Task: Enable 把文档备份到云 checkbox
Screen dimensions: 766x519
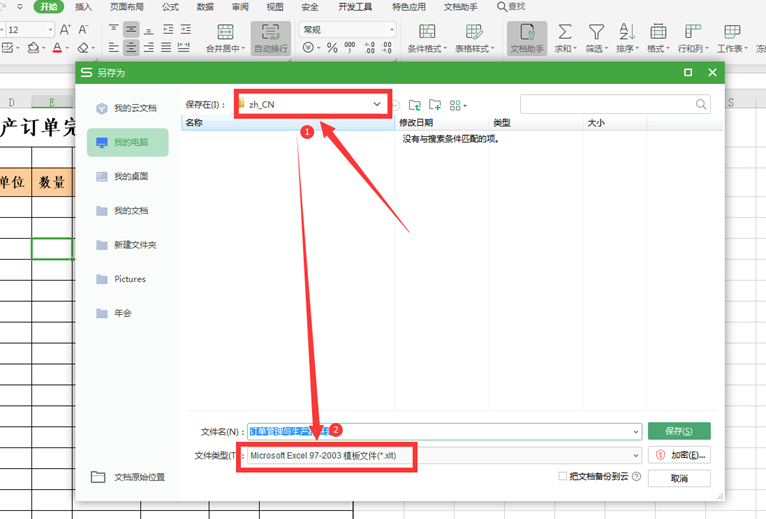Action: (562, 476)
